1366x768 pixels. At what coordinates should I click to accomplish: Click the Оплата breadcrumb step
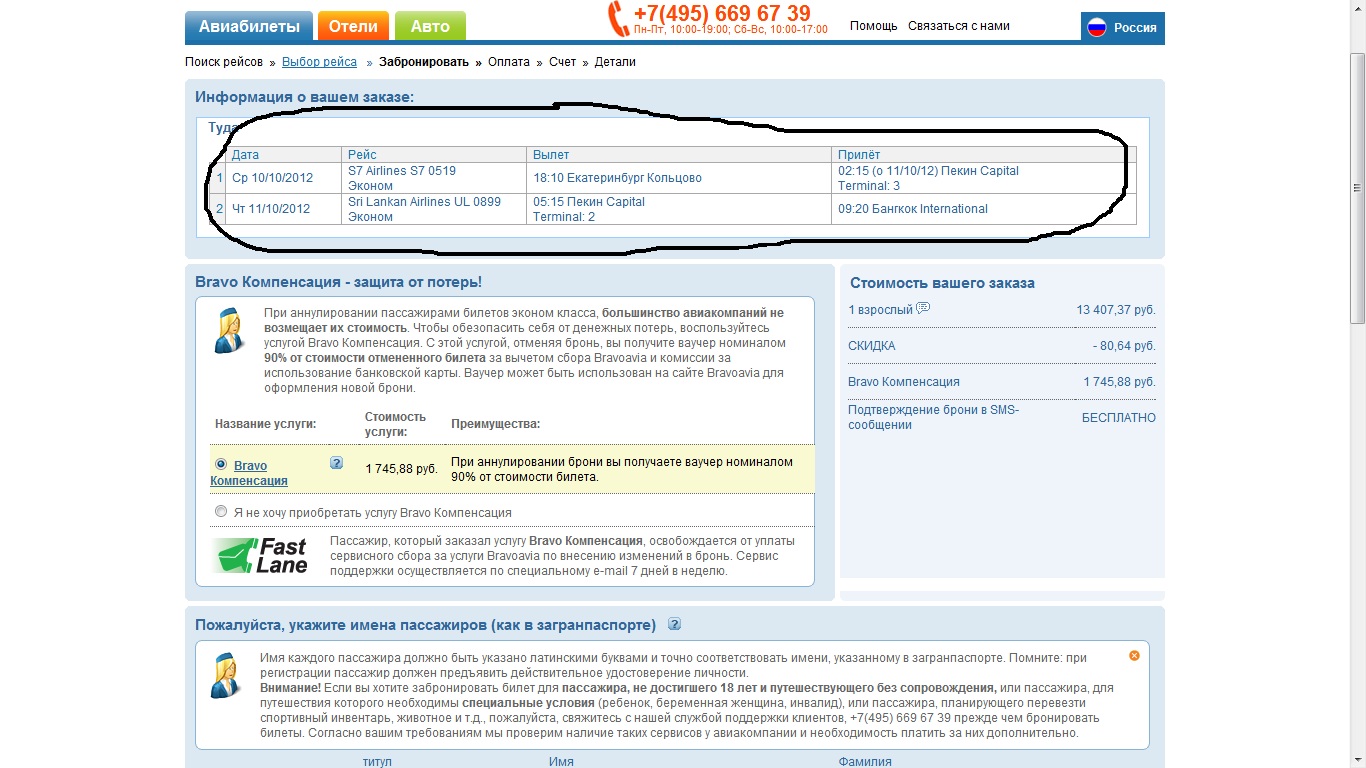pyautogui.click(x=509, y=62)
